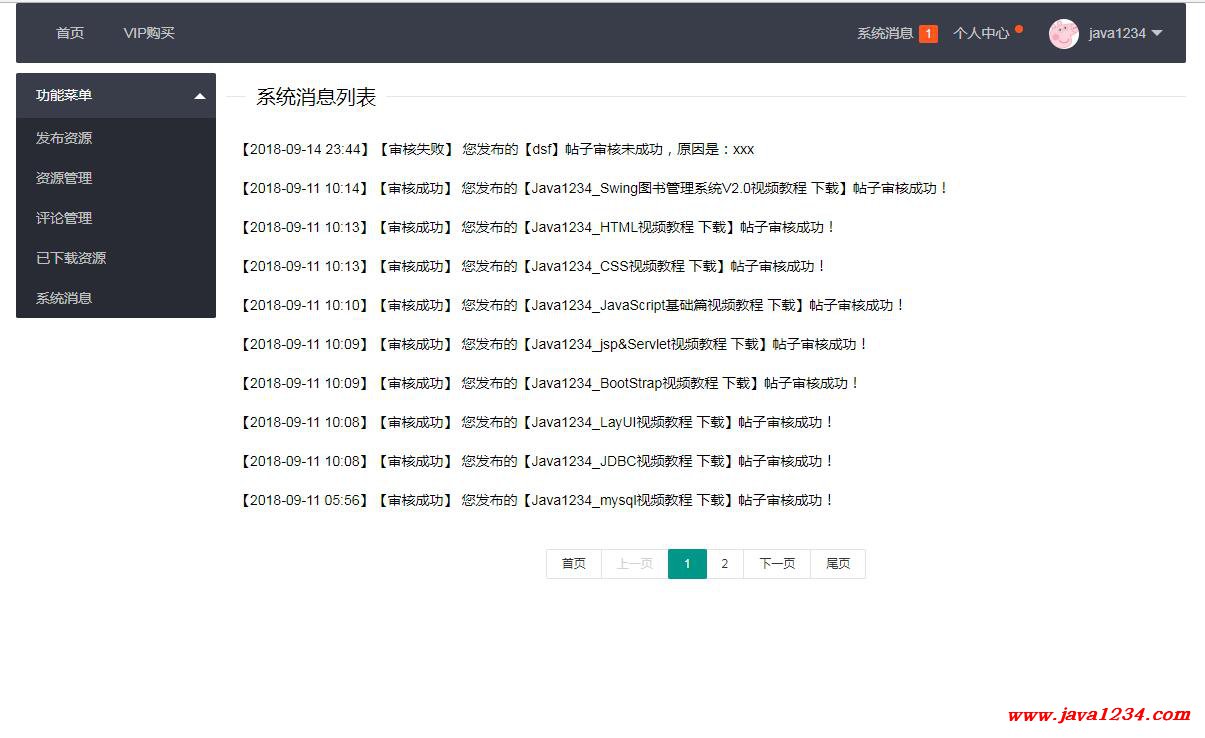Viewport: 1205px width, 738px height.
Task: Click 上一页 pagination button
Action: (x=635, y=564)
